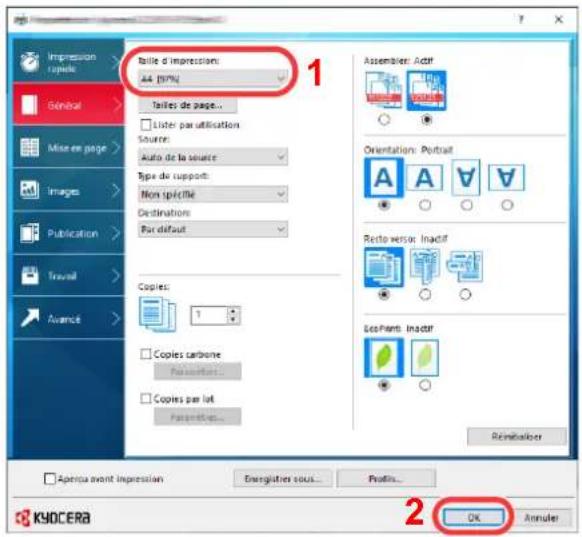Select the Assembler inactive radio button

(384, 119)
